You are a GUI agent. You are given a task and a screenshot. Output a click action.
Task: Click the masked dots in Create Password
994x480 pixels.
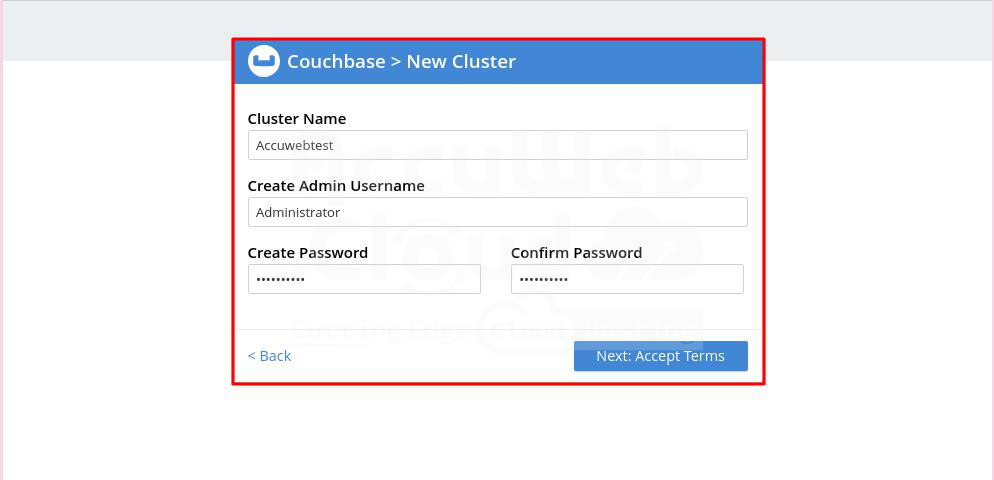tap(280, 279)
